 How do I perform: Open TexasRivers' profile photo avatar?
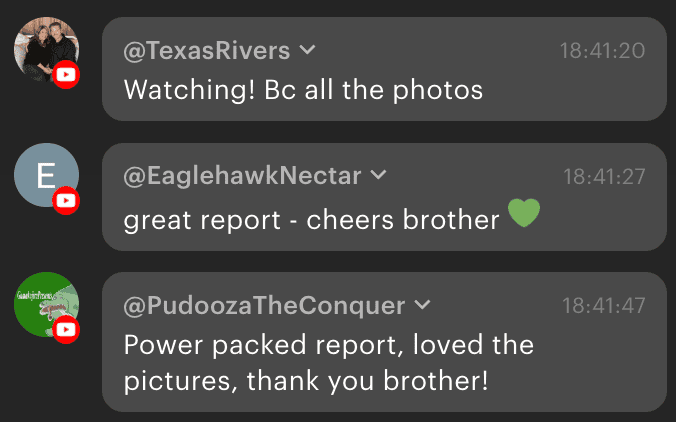(x=45, y=48)
